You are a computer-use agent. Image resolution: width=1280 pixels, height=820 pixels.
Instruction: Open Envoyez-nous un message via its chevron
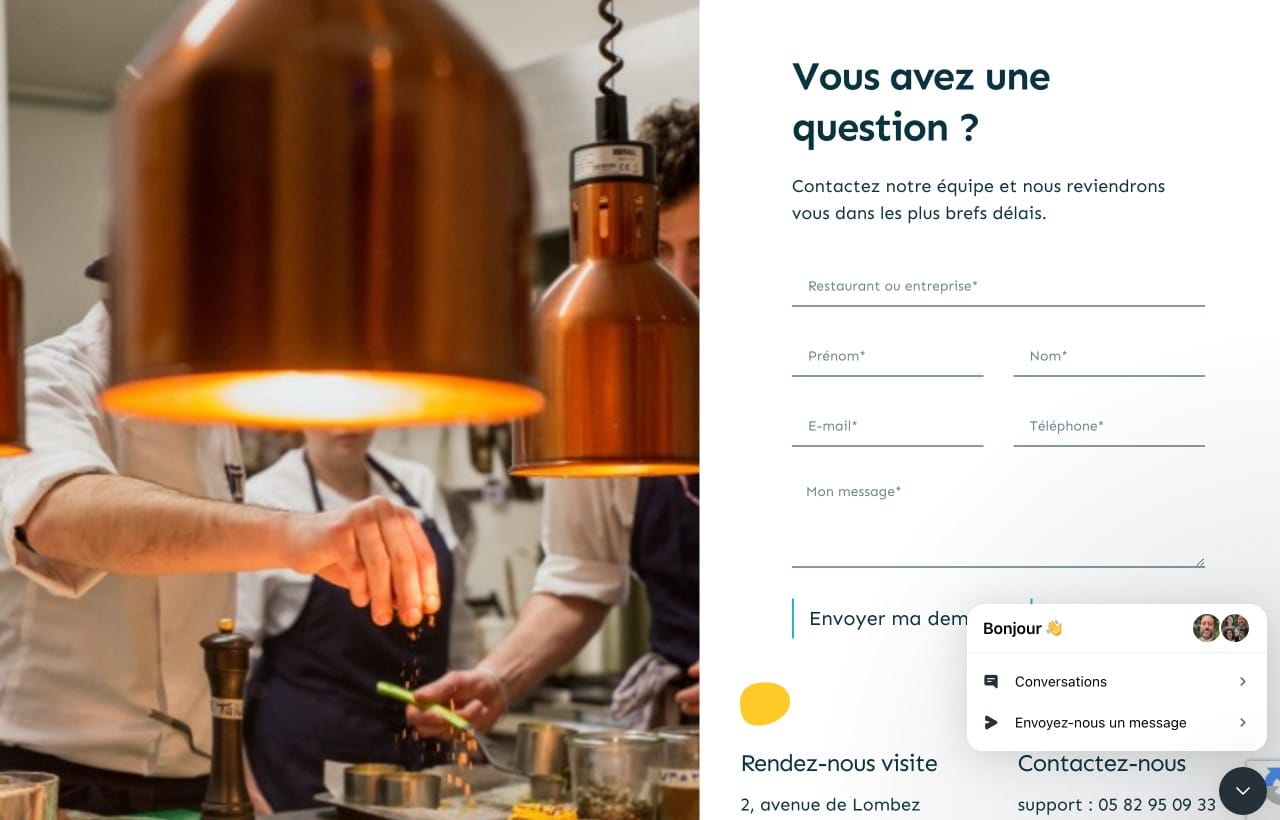pyautogui.click(x=1242, y=722)
